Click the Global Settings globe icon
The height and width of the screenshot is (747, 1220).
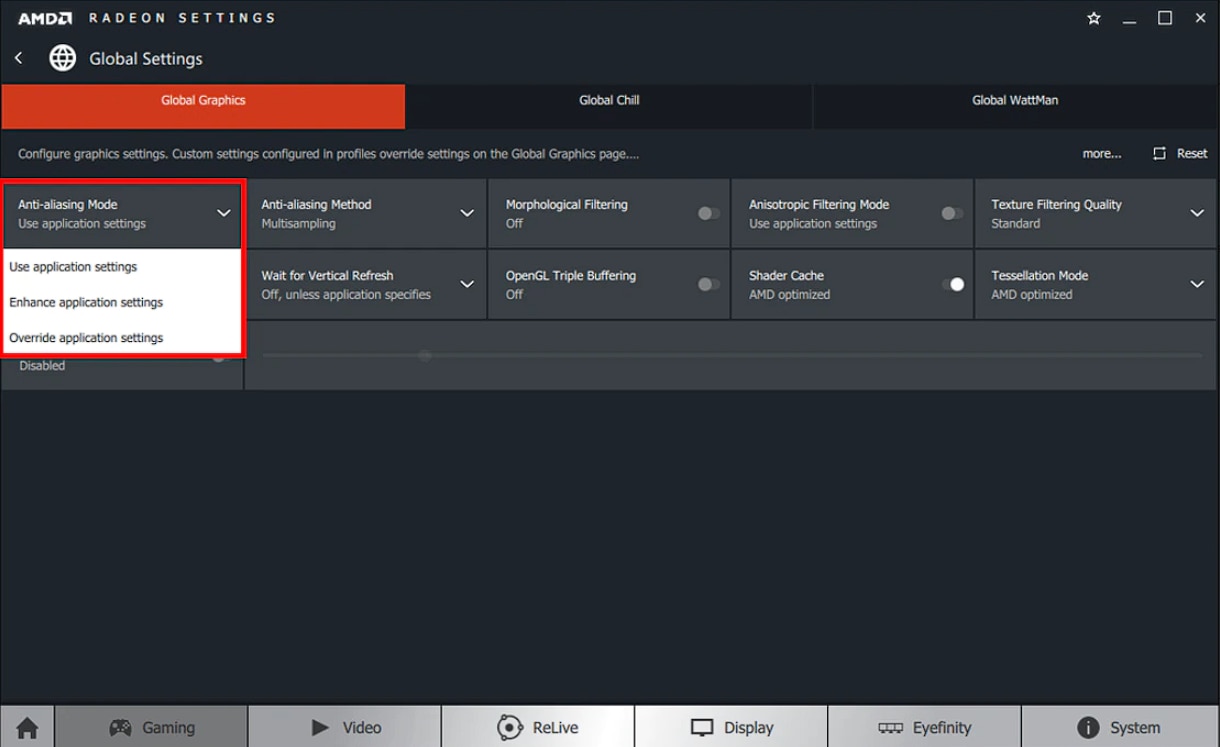[63, 58]
